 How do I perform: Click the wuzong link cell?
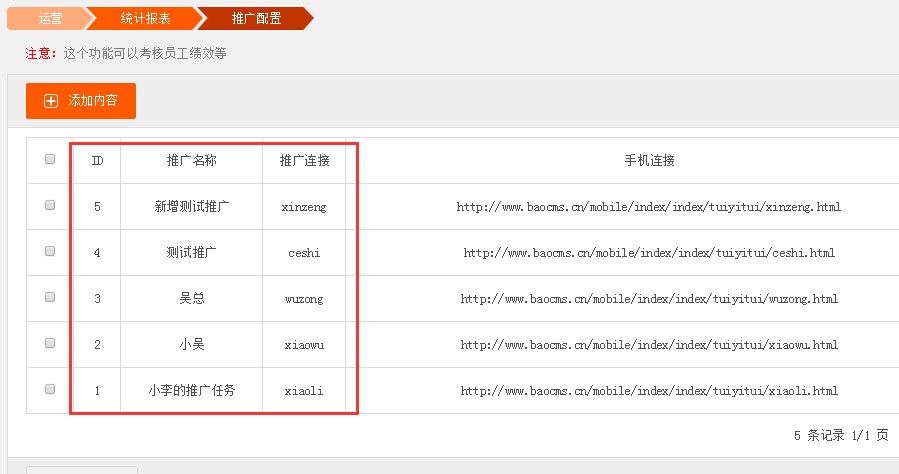tap(304, 299)
